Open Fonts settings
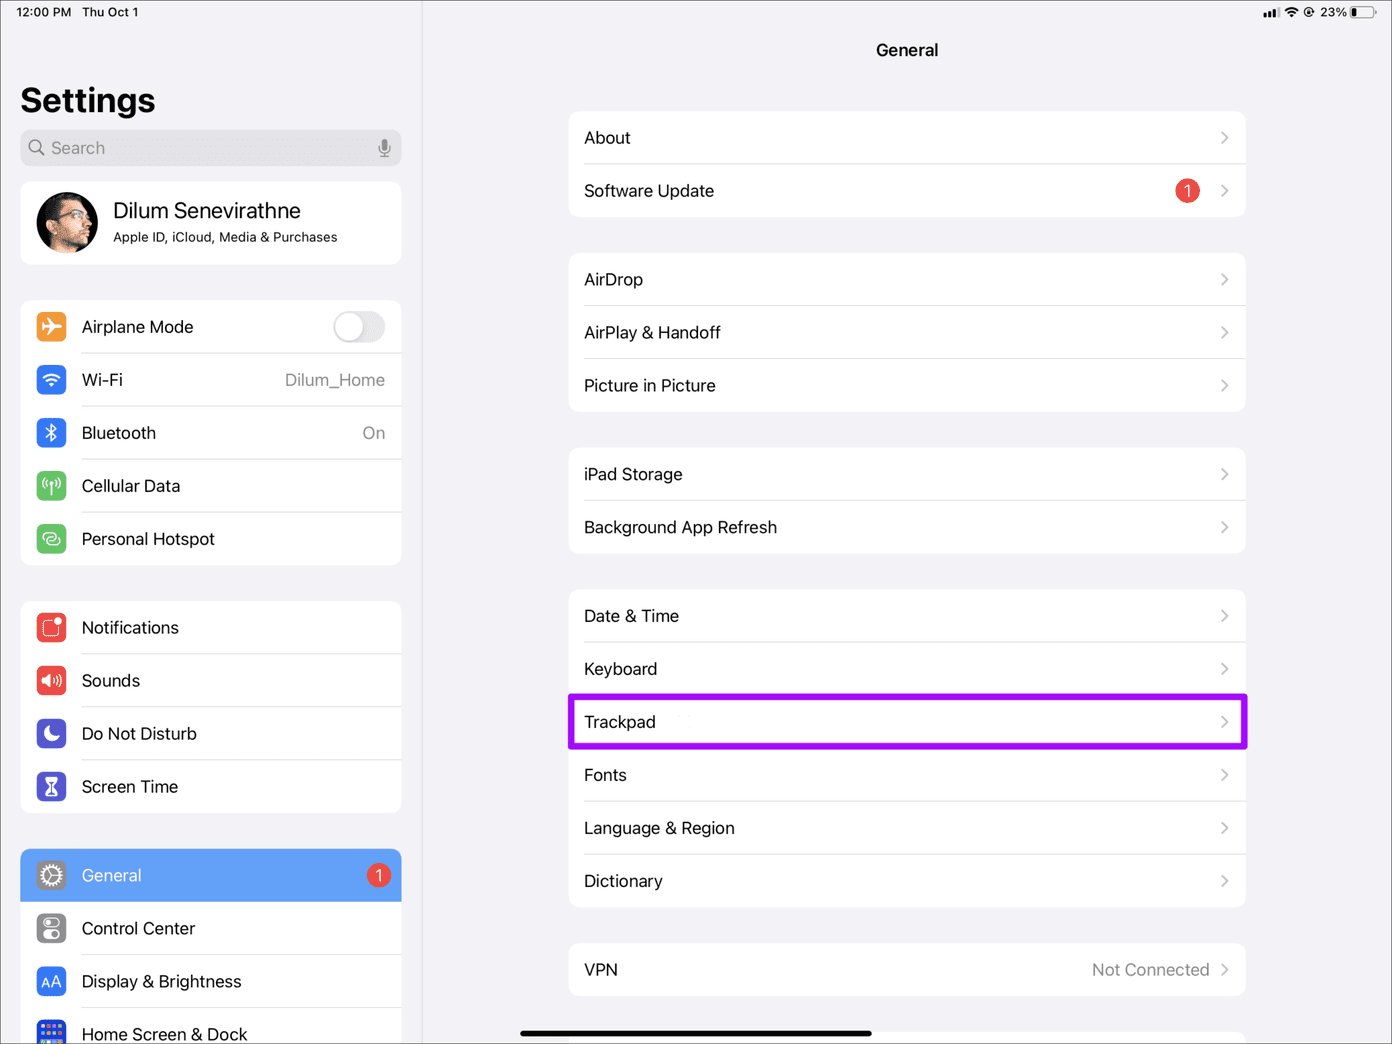1392x1044 pixels. coord(907,775)
